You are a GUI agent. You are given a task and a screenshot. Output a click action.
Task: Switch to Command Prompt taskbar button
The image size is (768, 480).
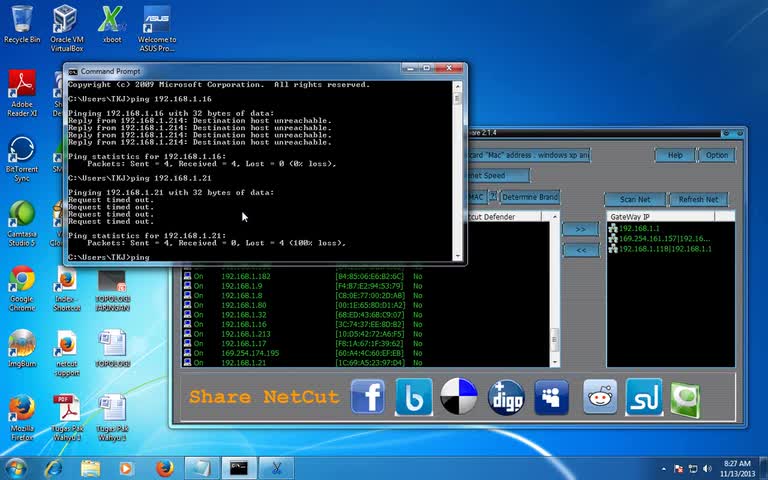pyautogui.click(x=239, y=468)
